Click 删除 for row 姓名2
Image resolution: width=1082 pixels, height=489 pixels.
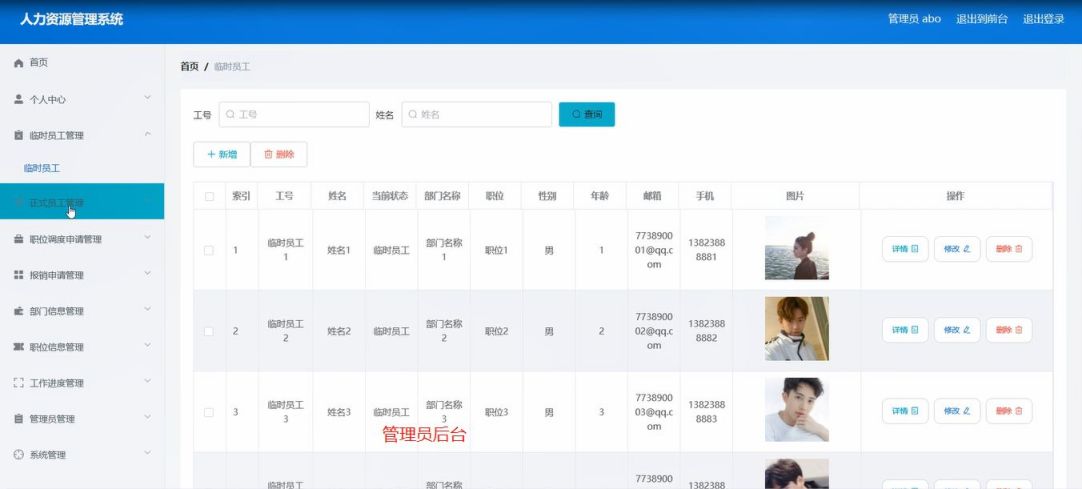tap(1009, 330)
